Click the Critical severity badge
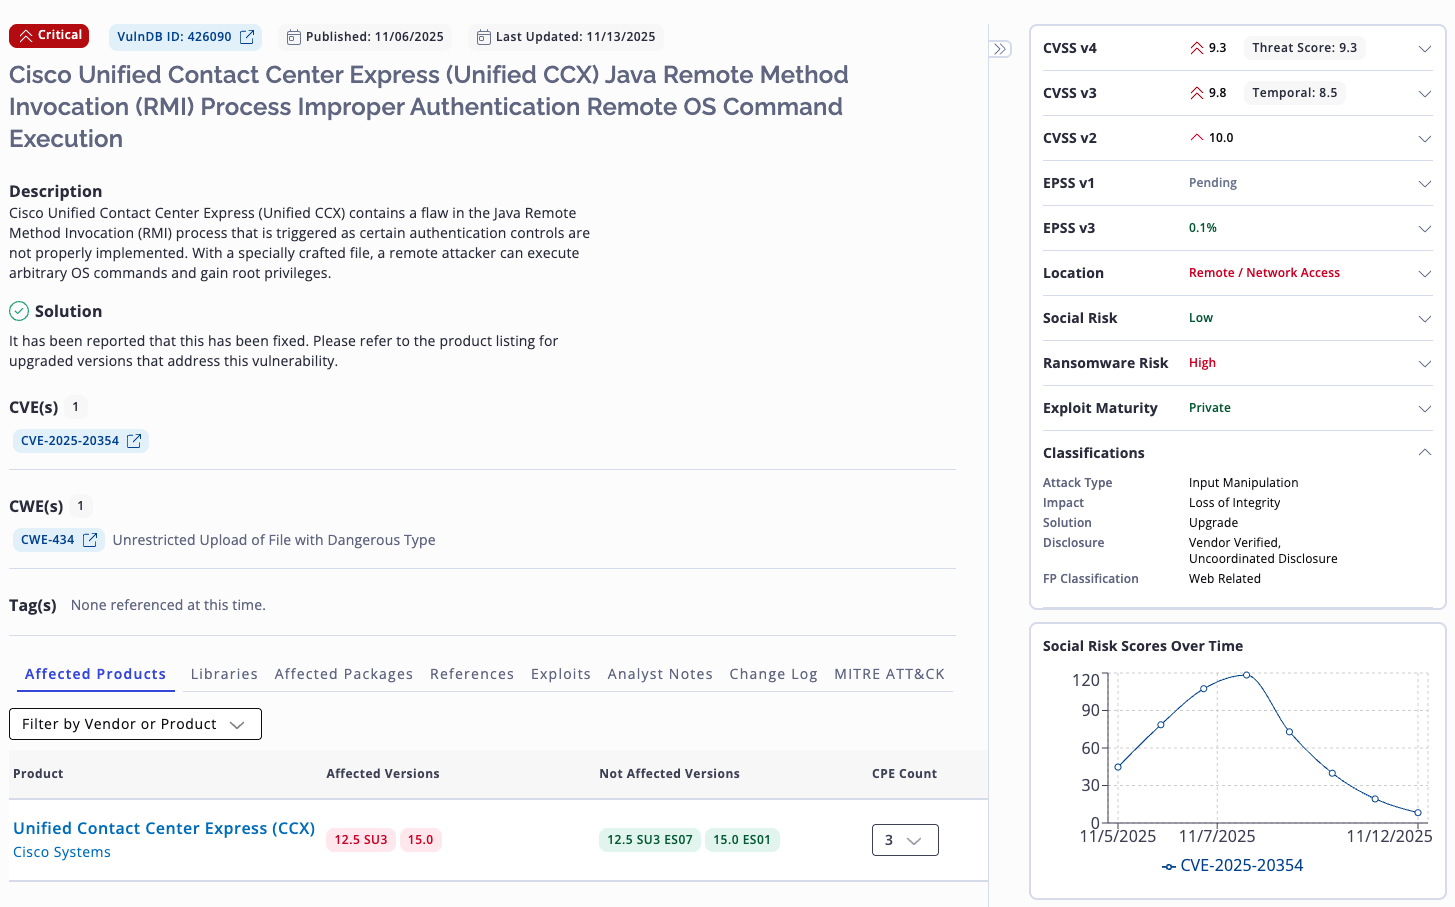The image size is (1455, 907). 49,36
